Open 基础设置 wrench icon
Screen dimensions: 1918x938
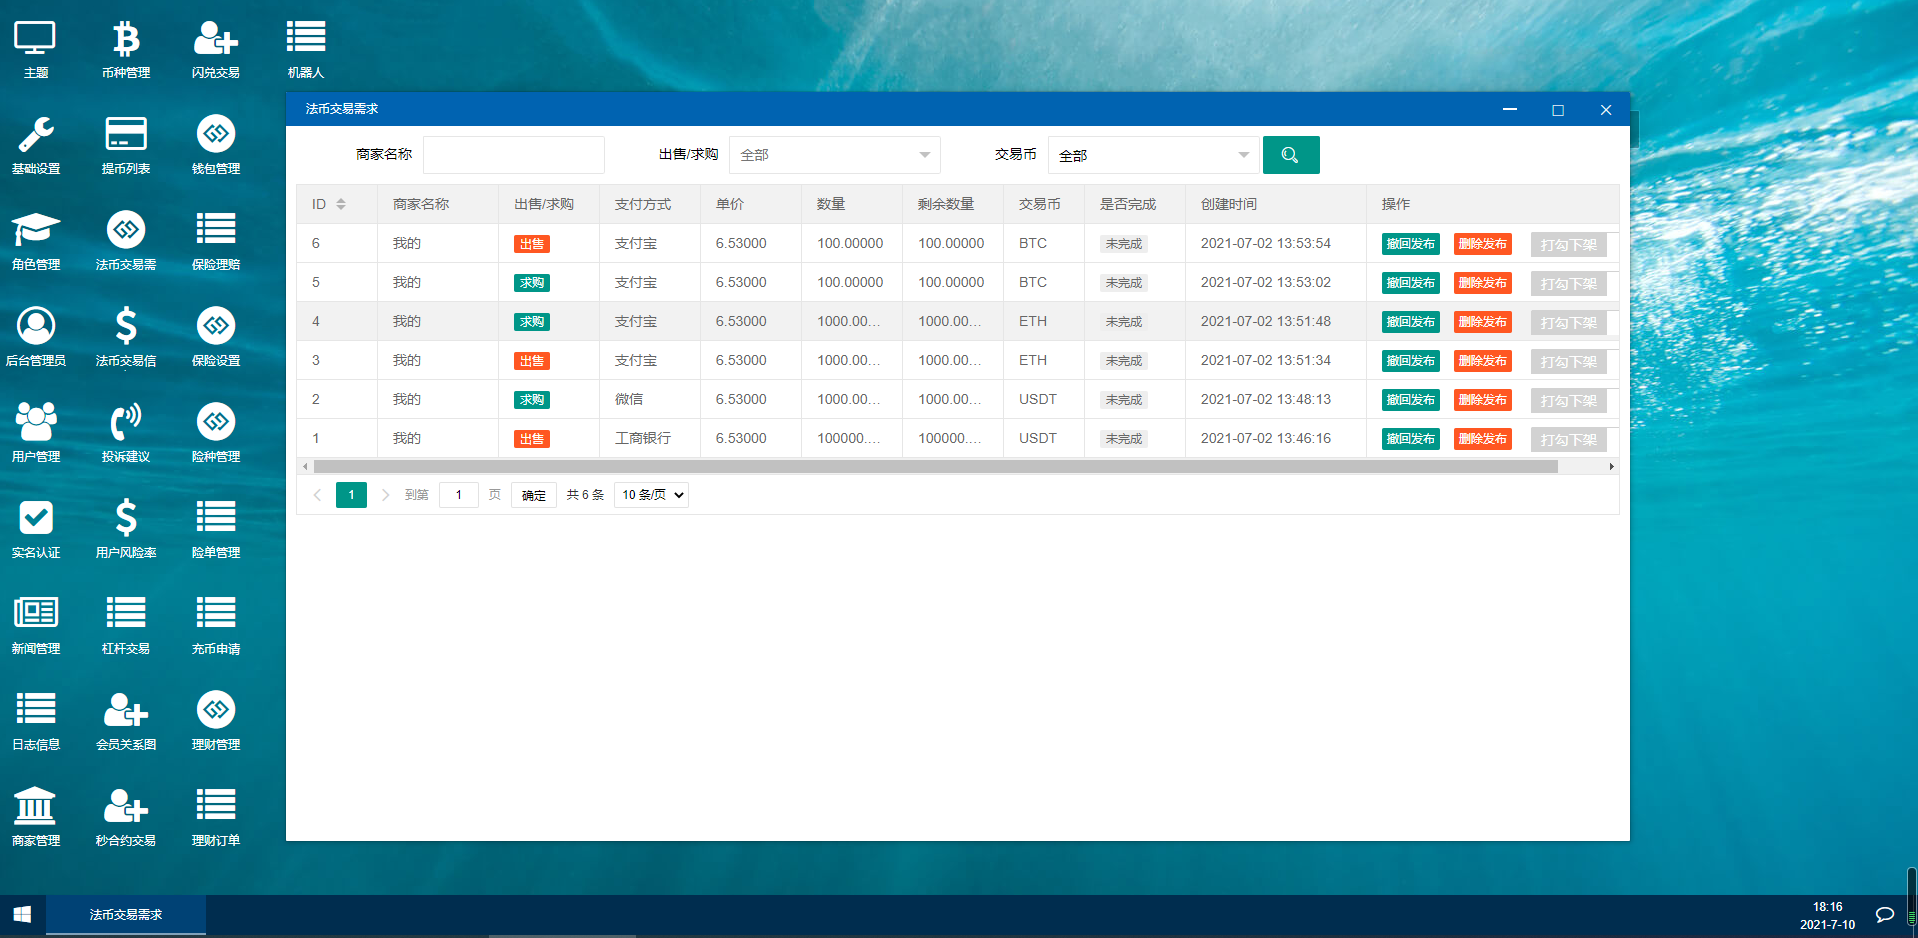click(x=35, y=145)
